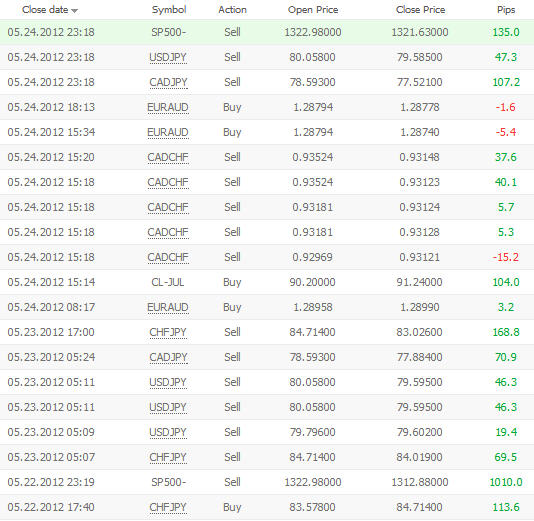534x521 pixels.
Task: Open CHFJPY symbol link with 168.8 pips
Action: 168,332
